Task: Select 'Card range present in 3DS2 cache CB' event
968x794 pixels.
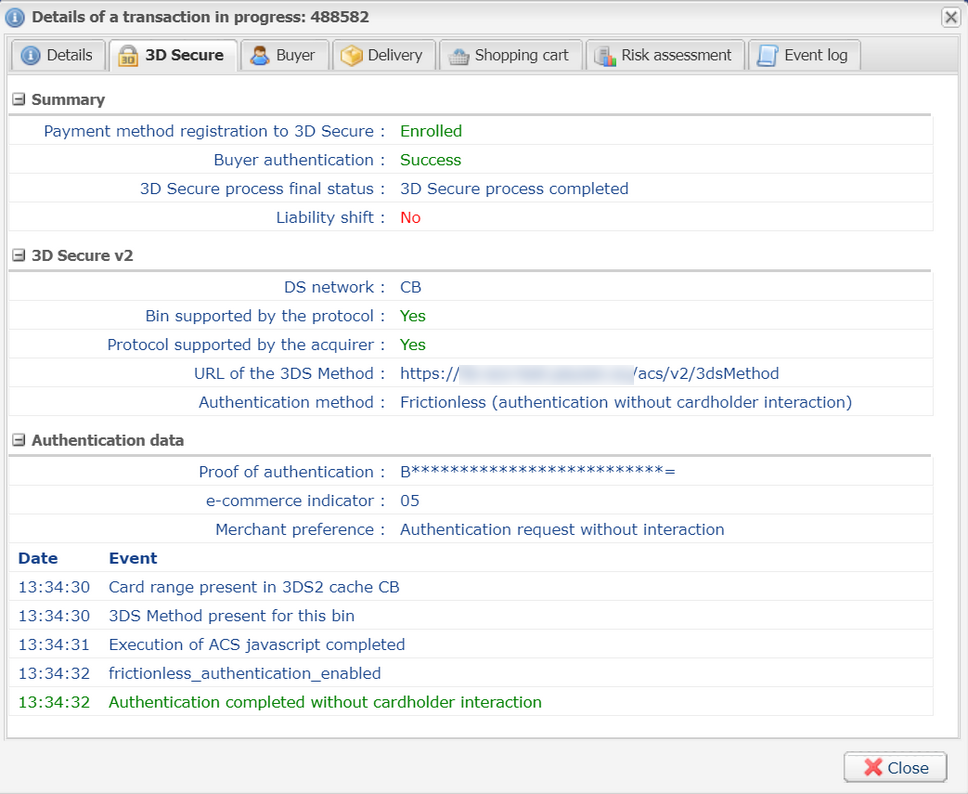Action: (254, 587)
